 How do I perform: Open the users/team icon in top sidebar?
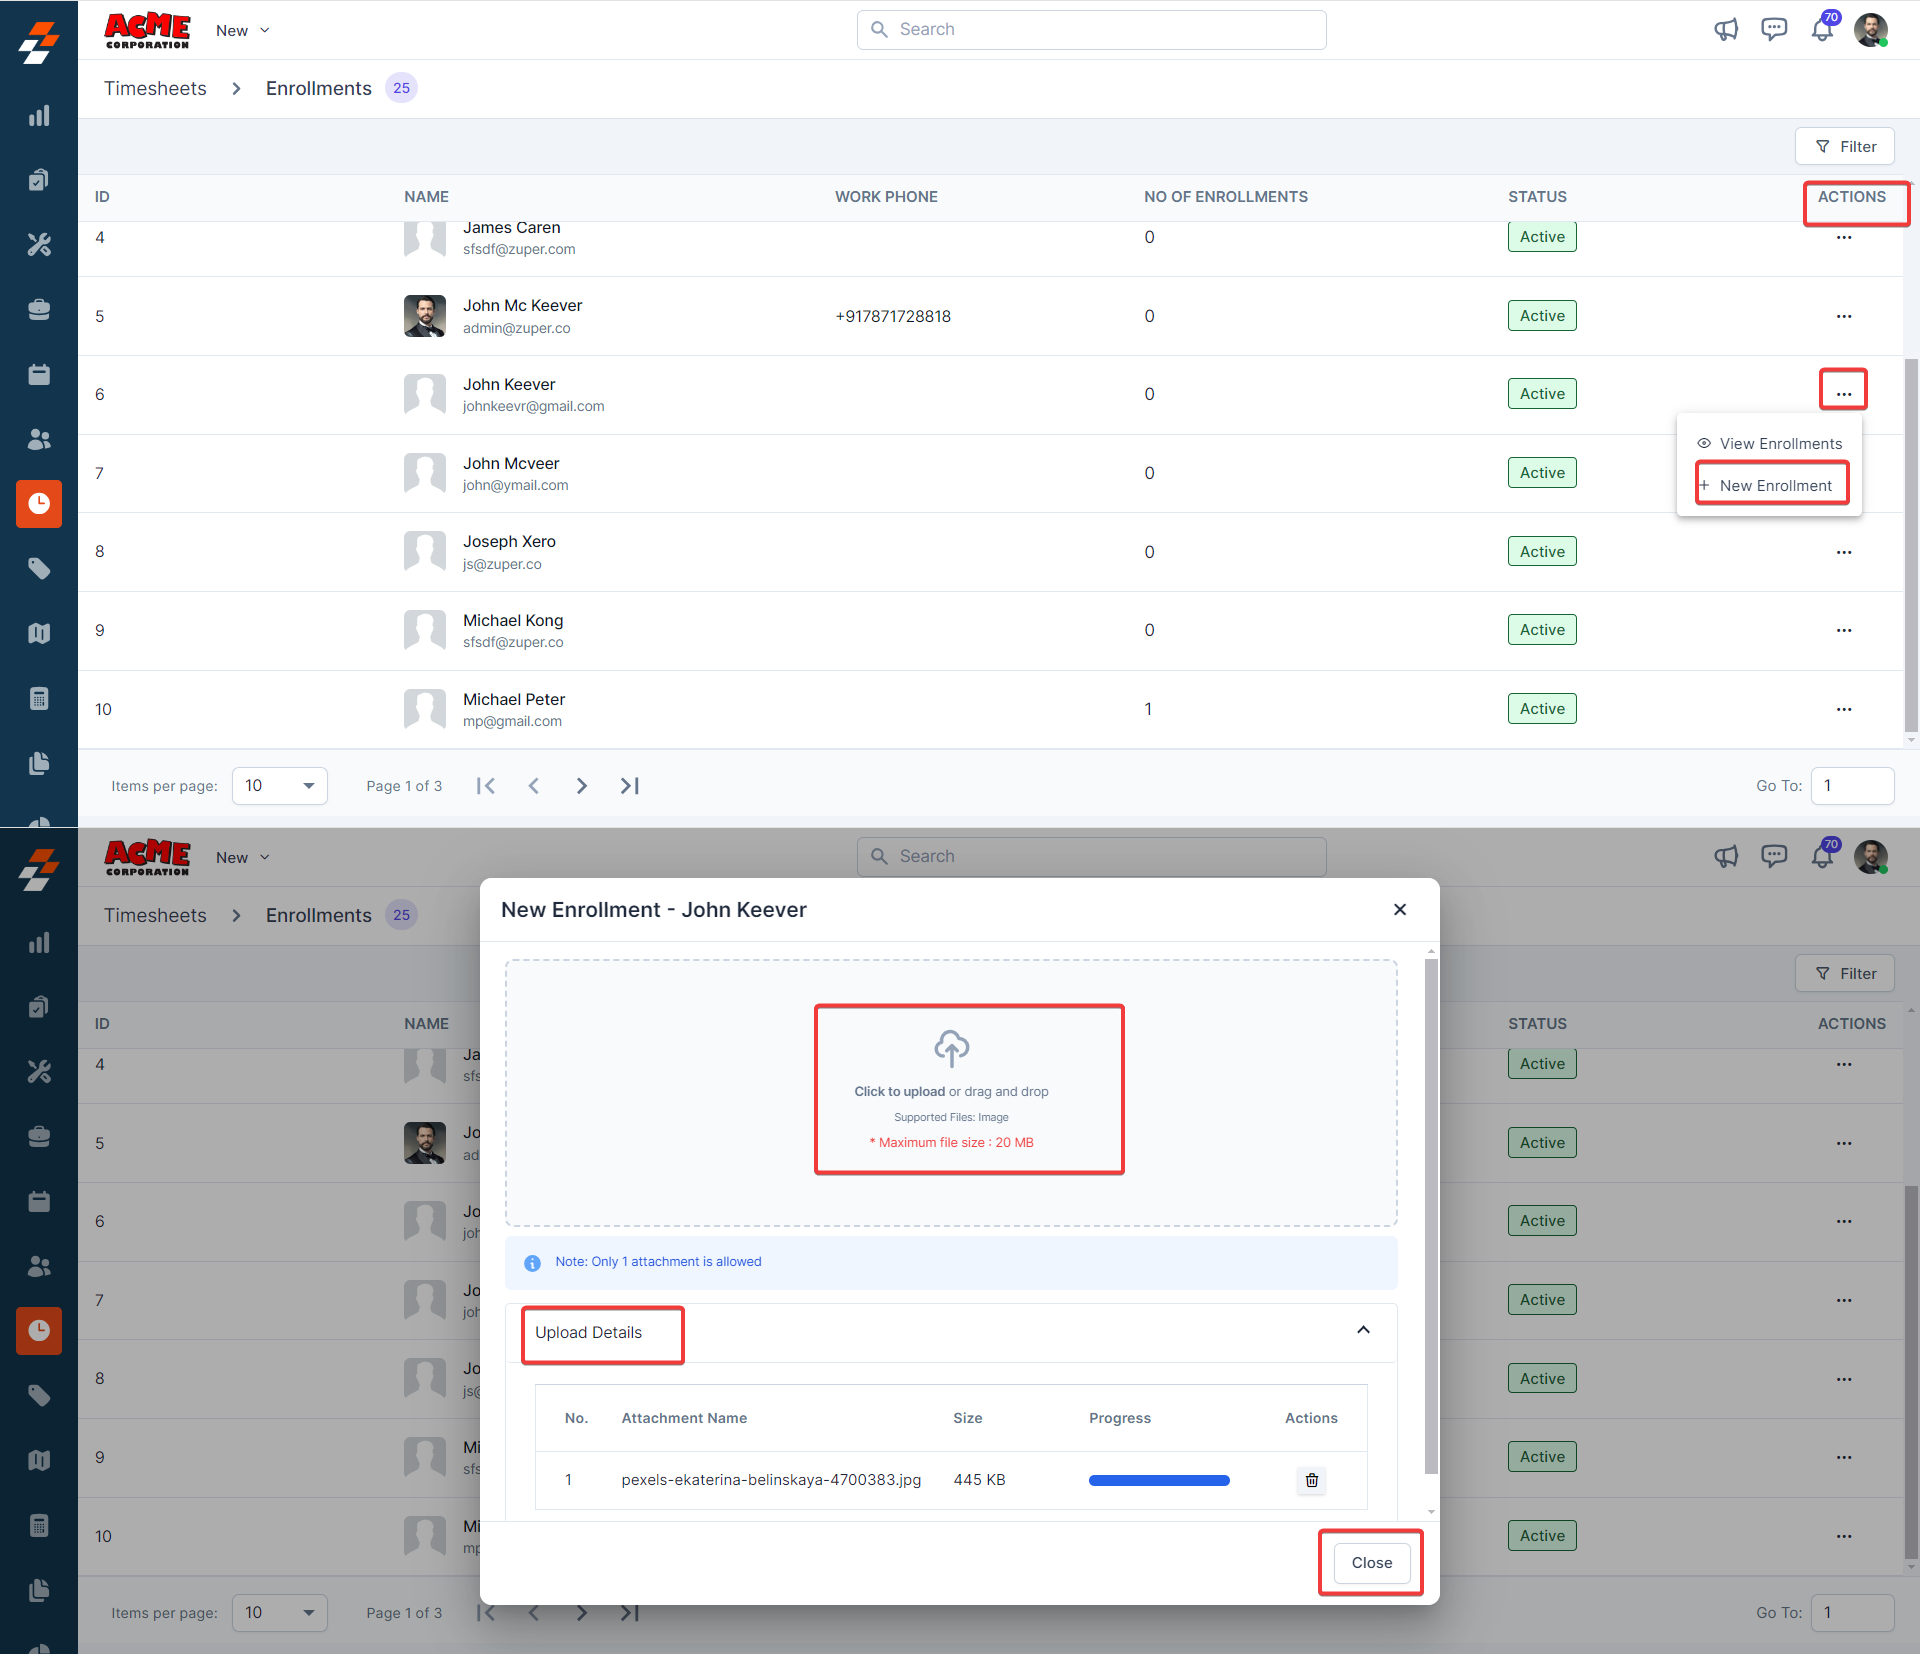pyautogui.click(x=39, y=440)
